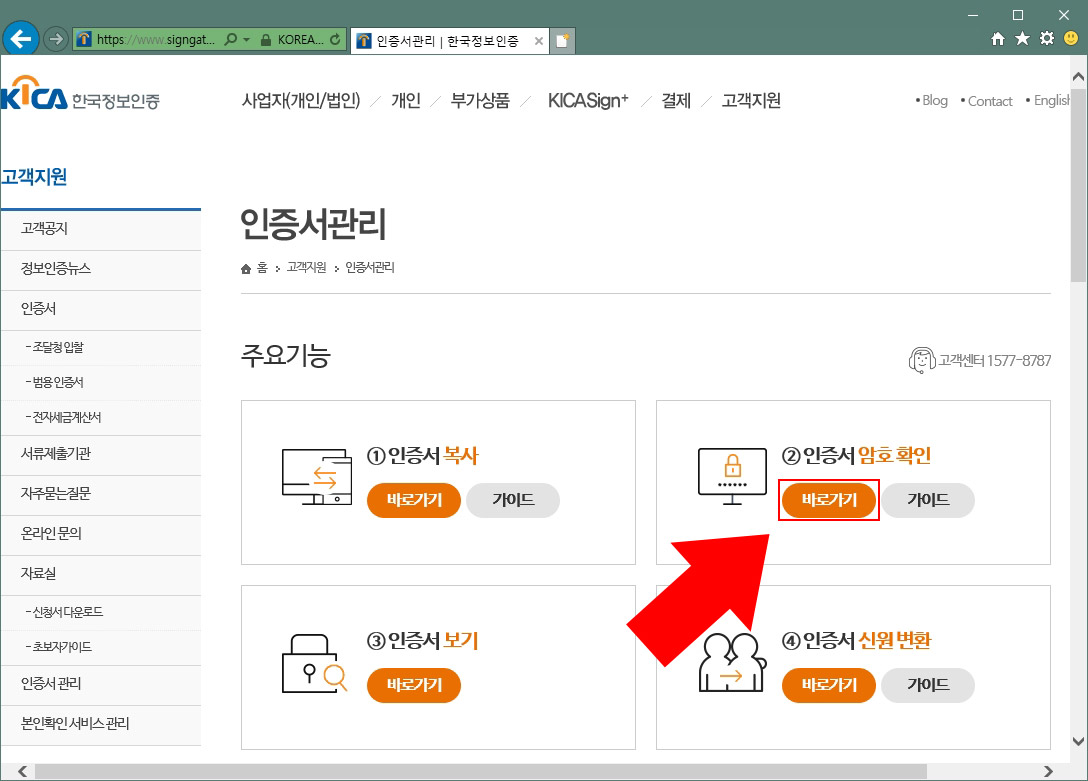
Task: Click the 가이드 button for 인증서 복사
Action: click(513, 500)
